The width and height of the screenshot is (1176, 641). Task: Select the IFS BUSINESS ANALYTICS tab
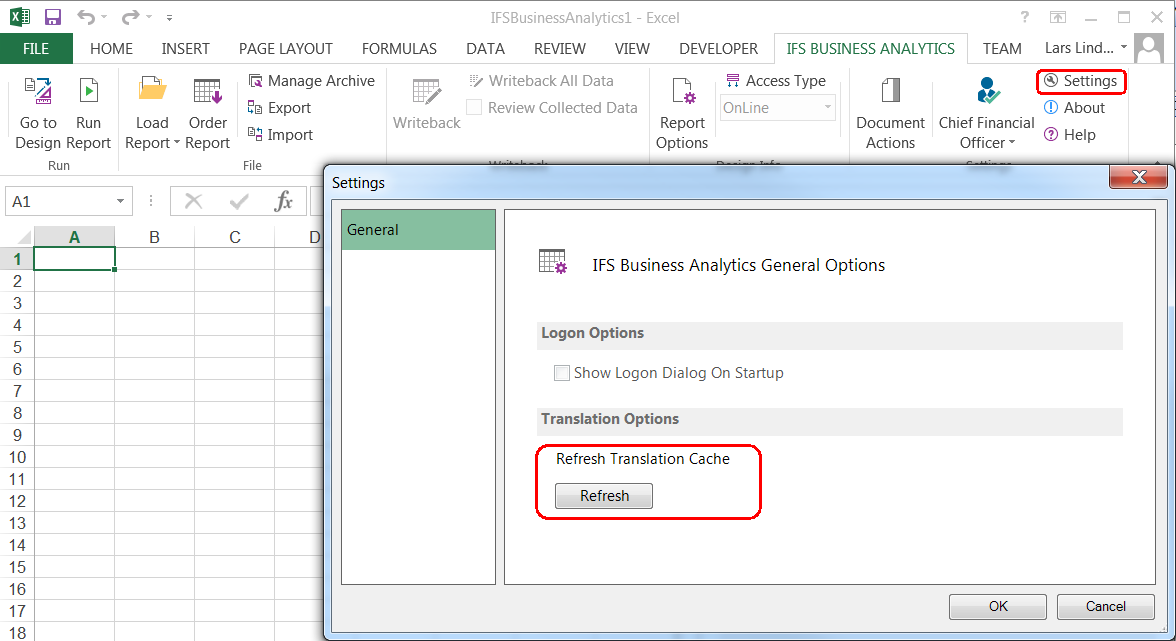871,49
